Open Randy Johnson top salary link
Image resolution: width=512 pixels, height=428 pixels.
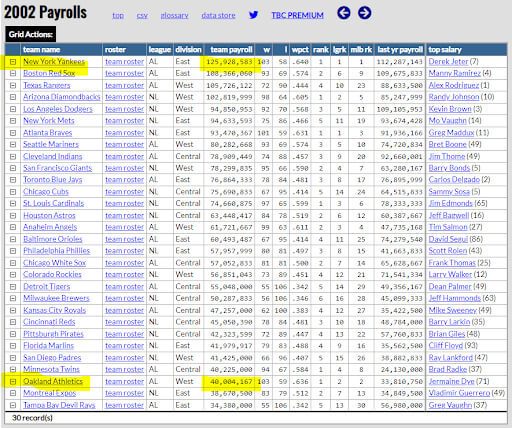(454, 97)
